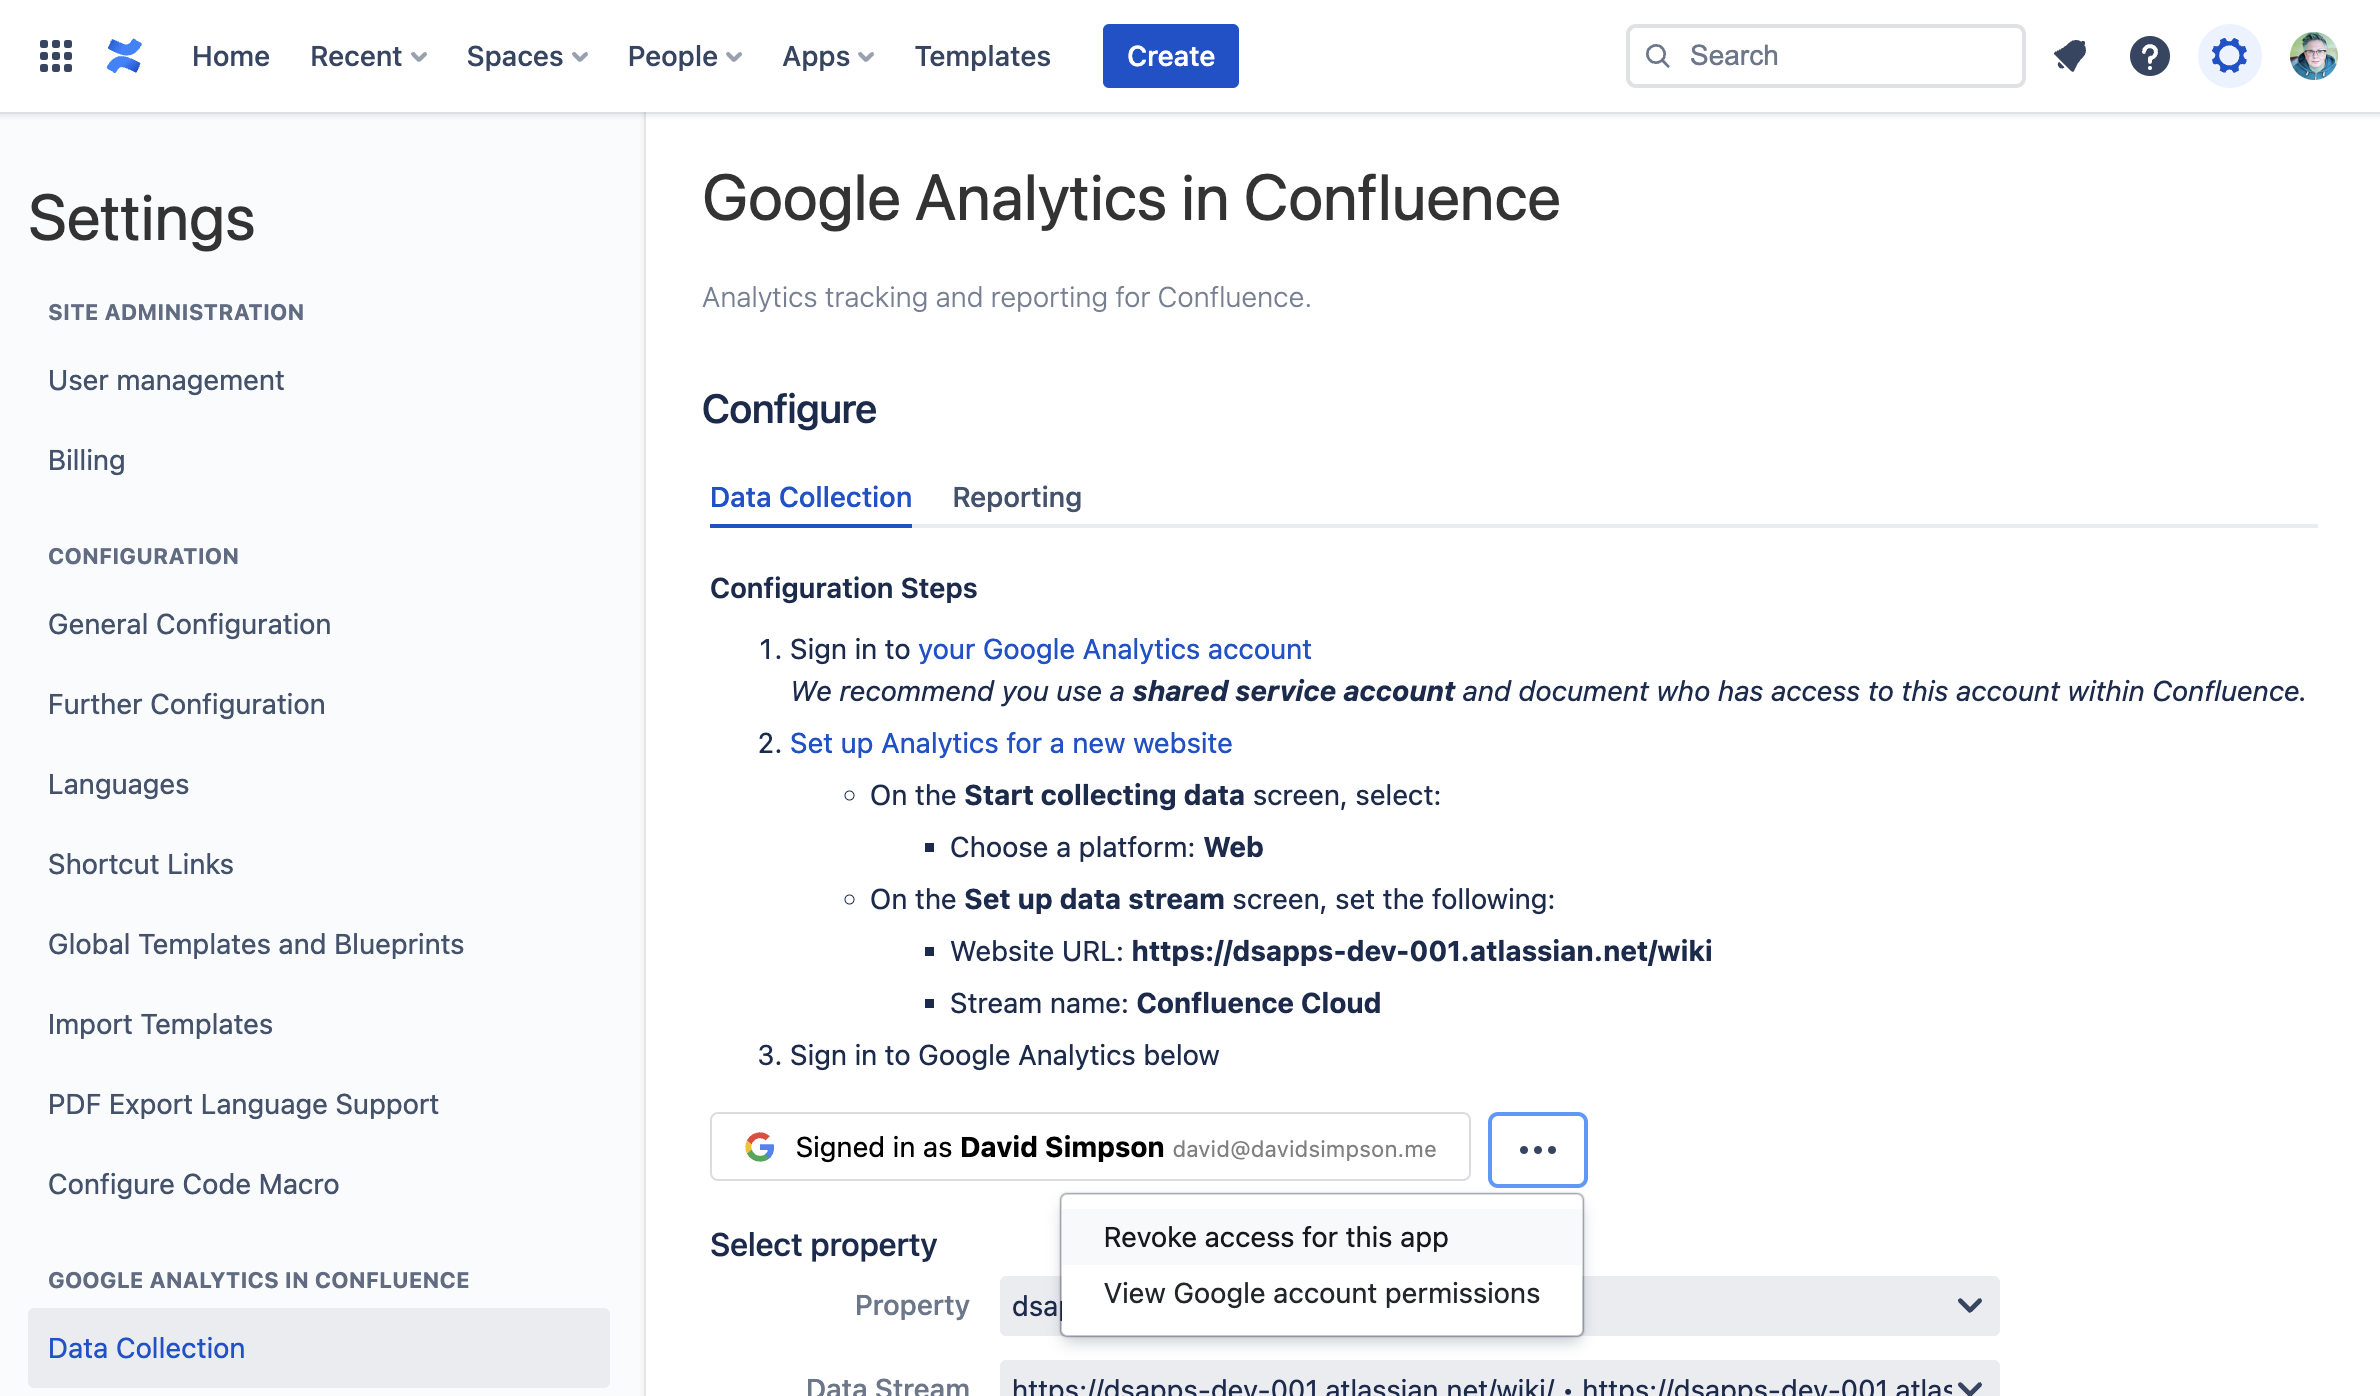The width and height of the screenshot is (2380, 1396).
Task: Click the Google sign-in account button
Action: tap(1090, 1147)
